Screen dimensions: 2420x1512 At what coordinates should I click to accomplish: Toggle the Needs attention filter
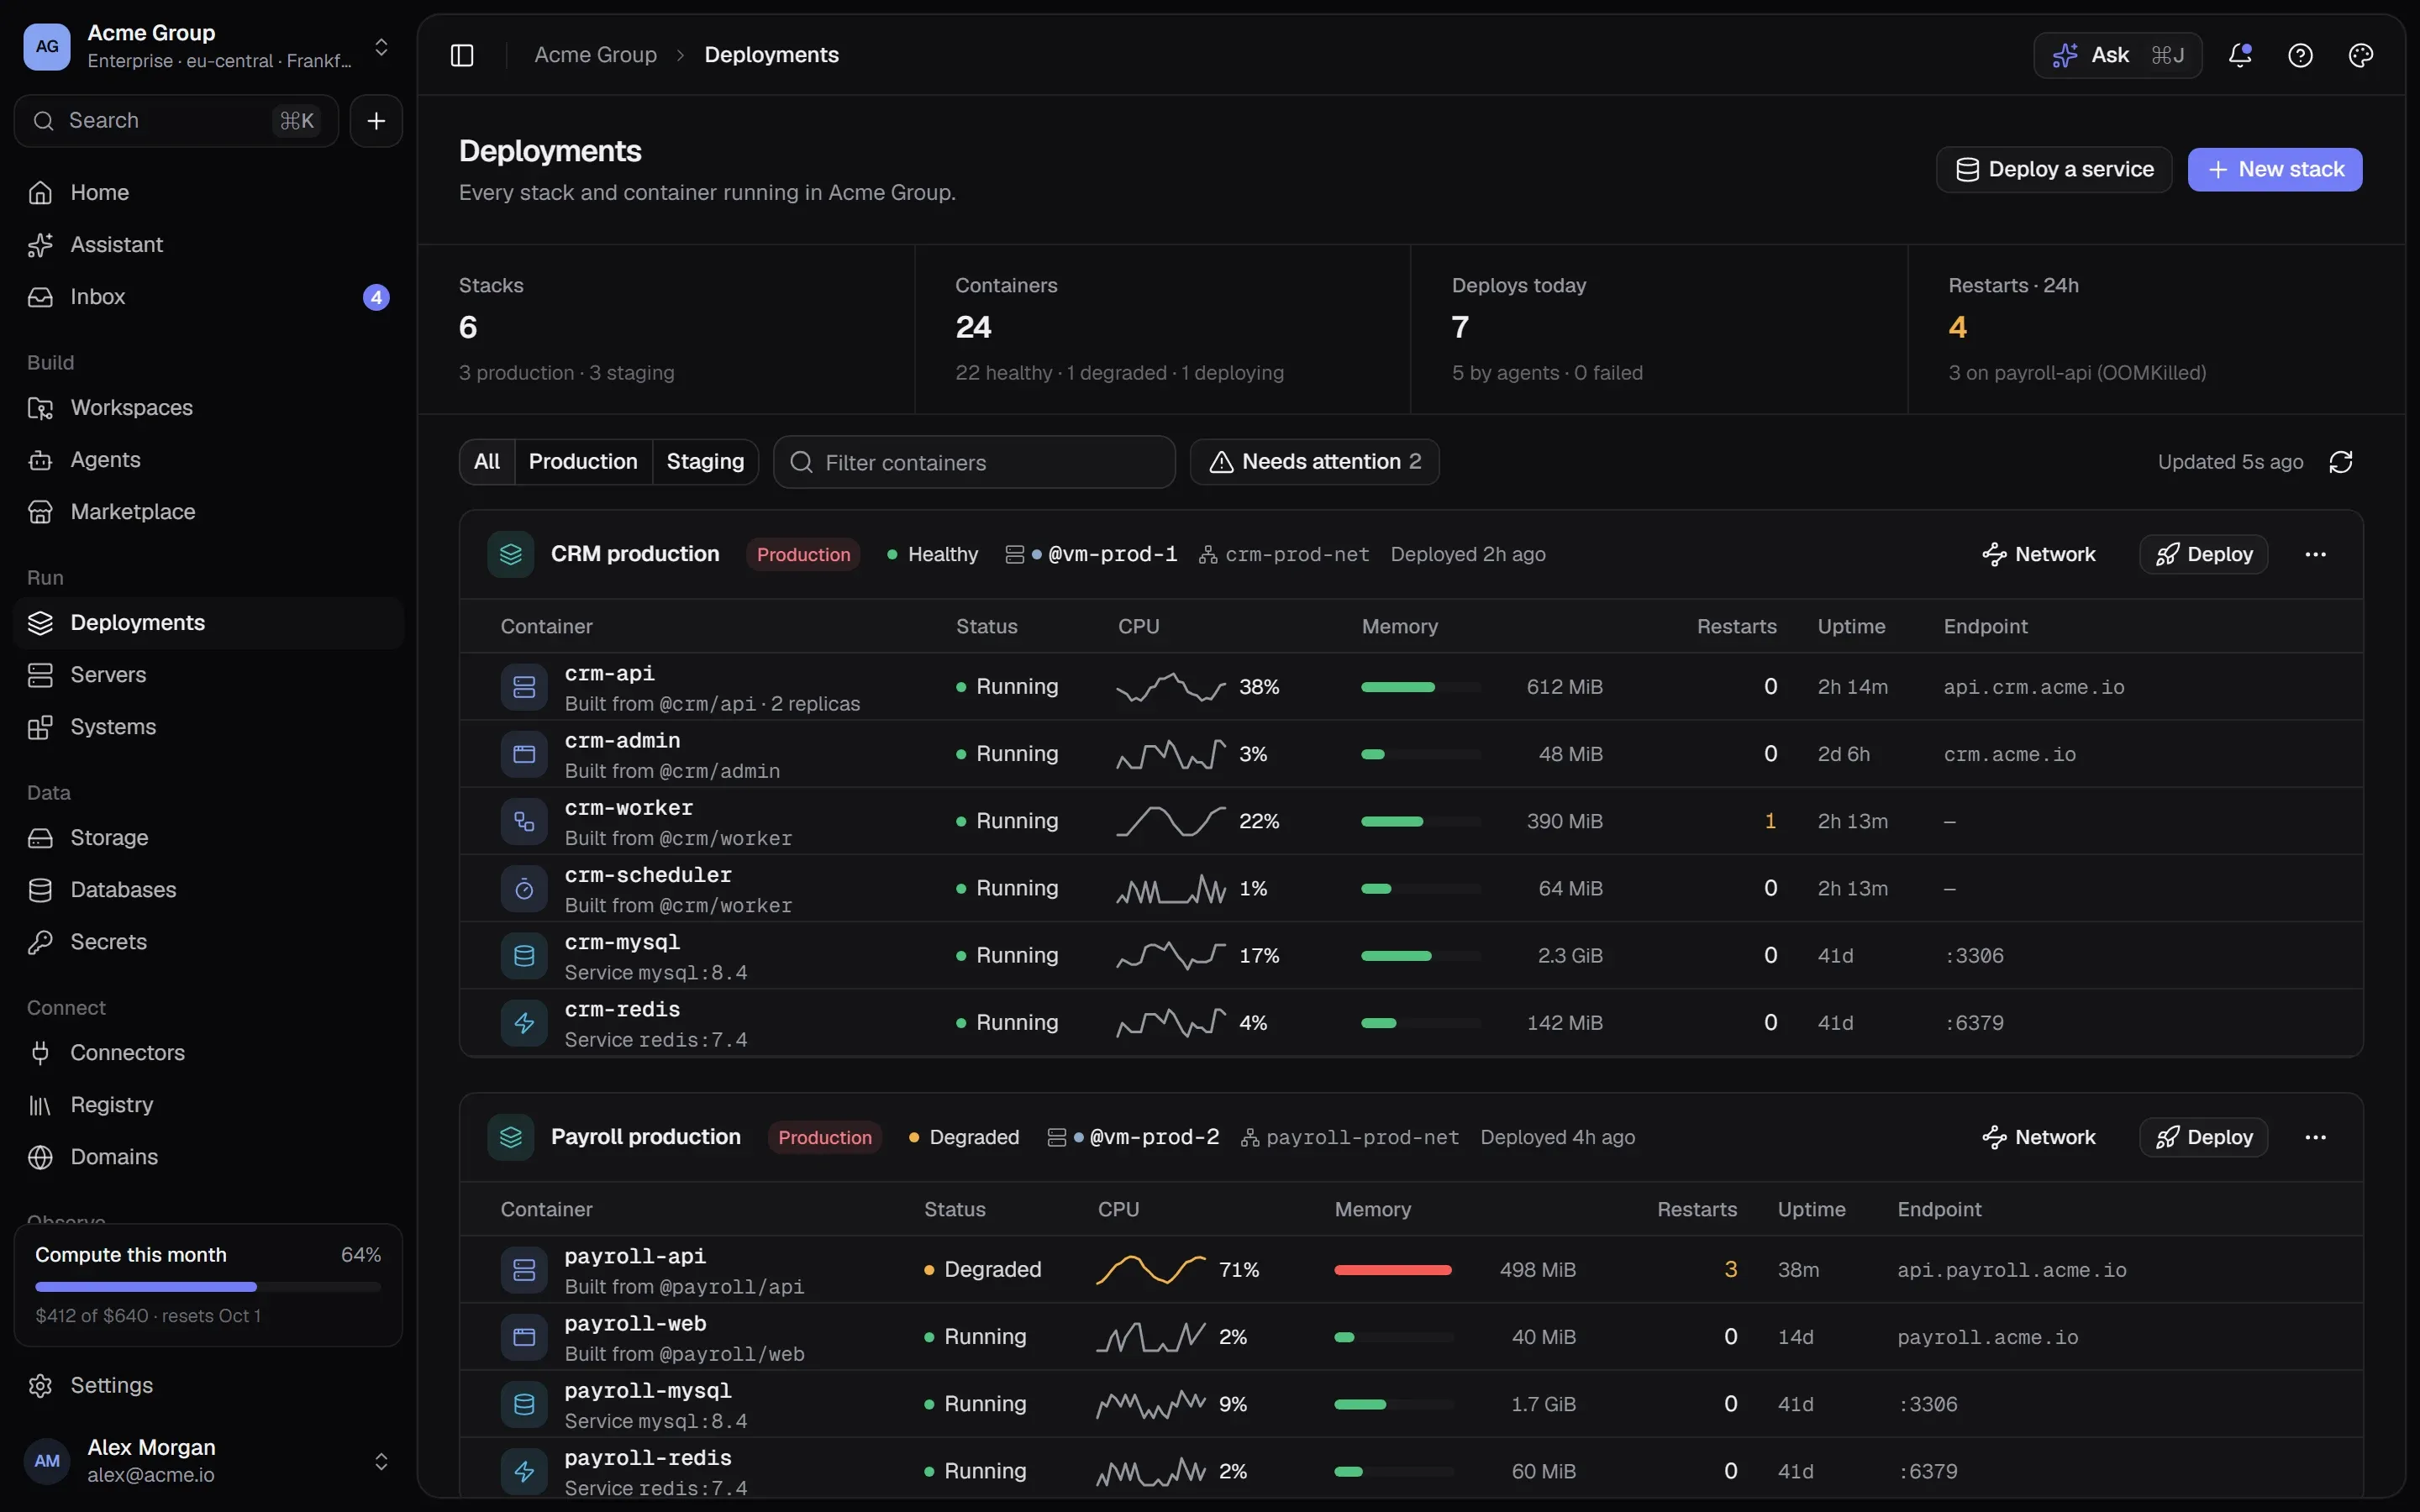tap(1314, 462)
